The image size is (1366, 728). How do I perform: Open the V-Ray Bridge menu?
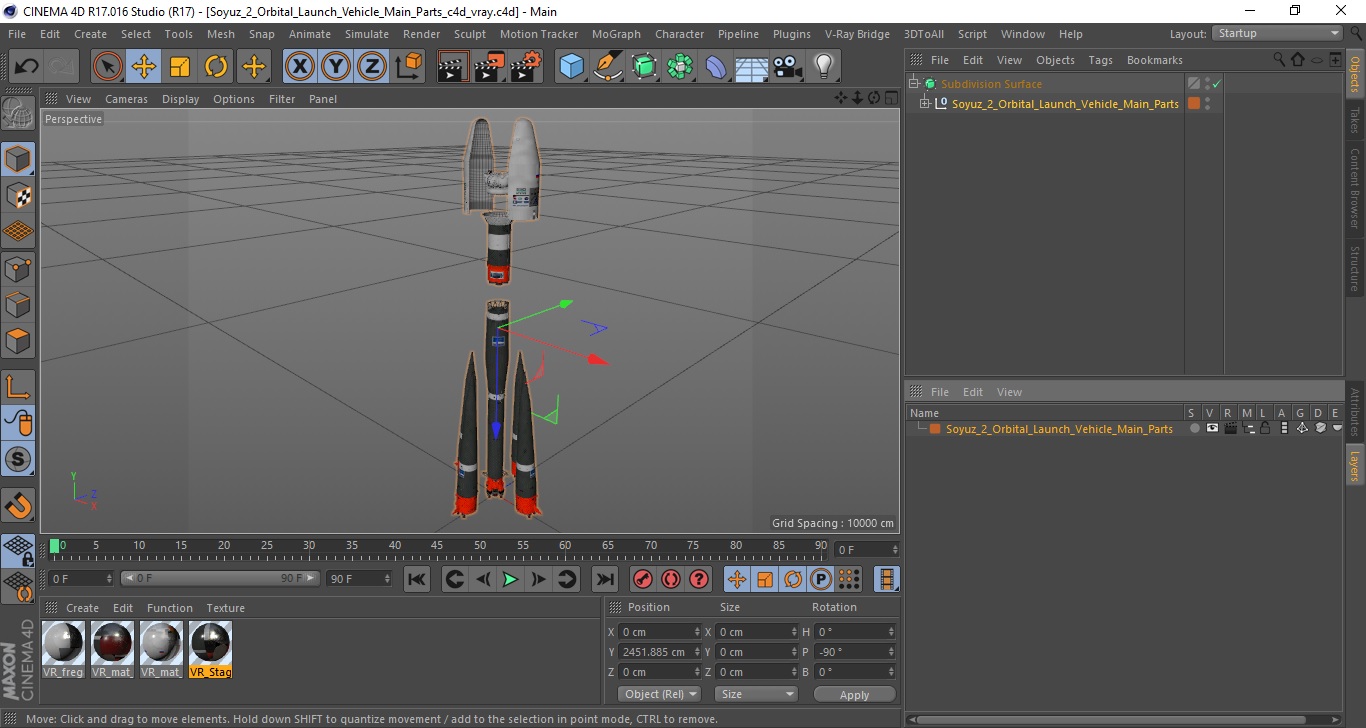[x=857, y=34]
